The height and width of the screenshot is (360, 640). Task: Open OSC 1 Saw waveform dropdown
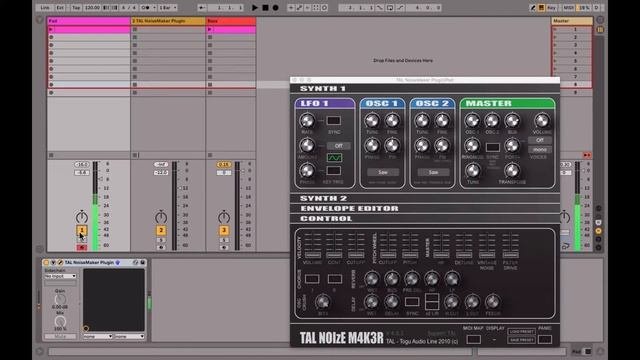click(383, 172)
